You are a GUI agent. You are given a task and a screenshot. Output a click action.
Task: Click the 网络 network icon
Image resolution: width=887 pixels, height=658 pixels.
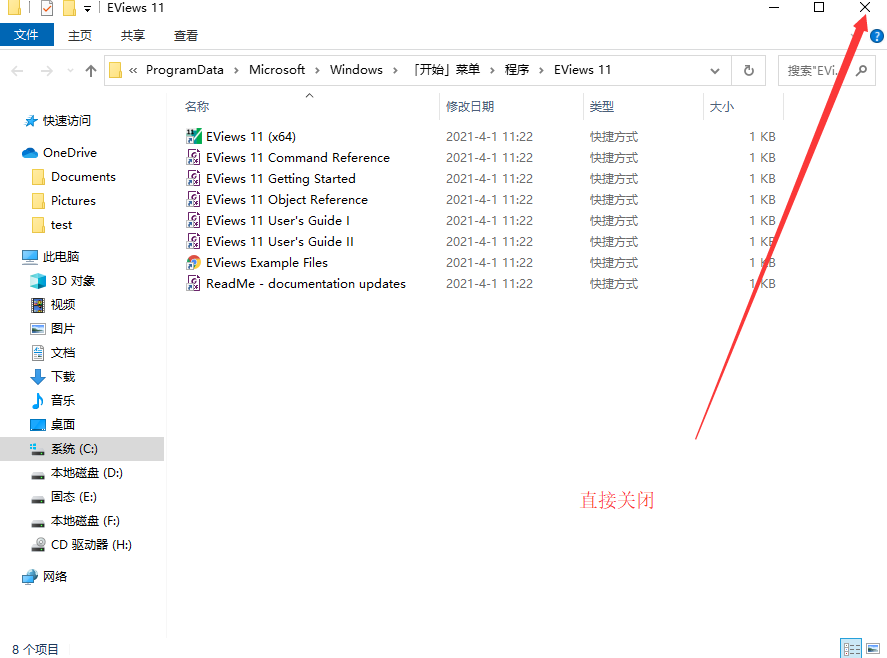(x=30, y=577)
